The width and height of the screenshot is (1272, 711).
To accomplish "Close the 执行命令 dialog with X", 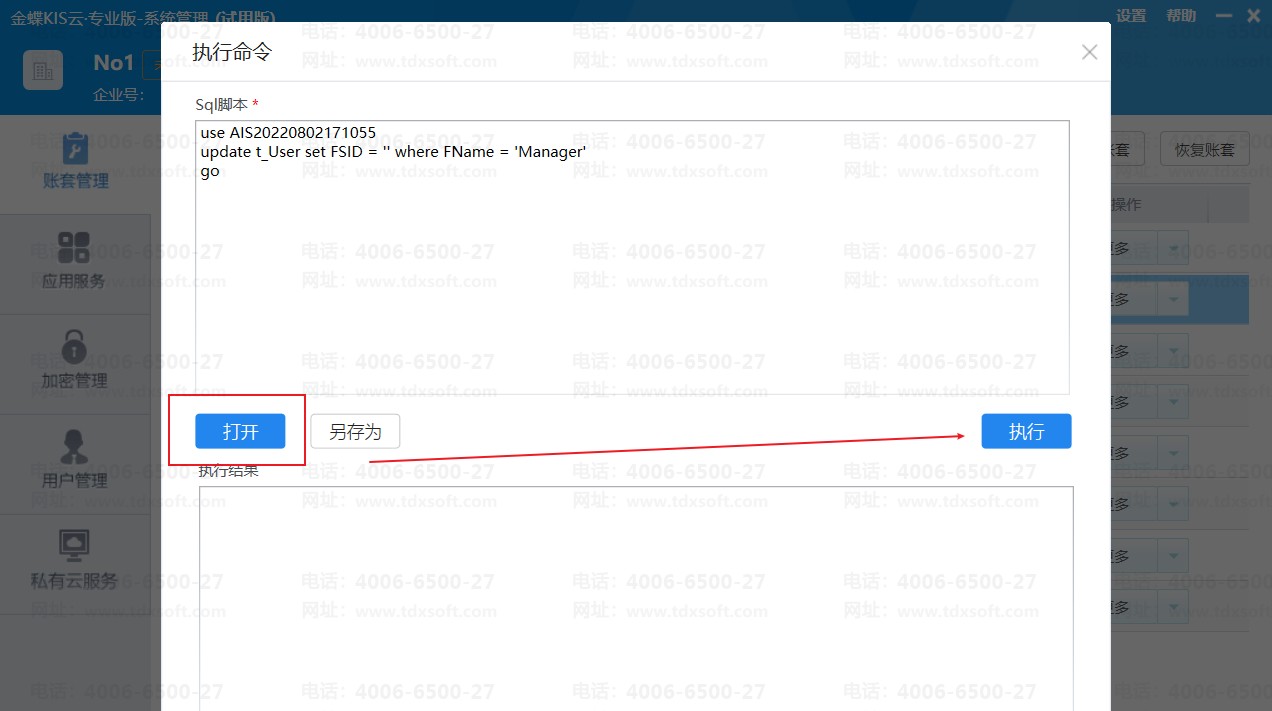I will pos(1089,52).
